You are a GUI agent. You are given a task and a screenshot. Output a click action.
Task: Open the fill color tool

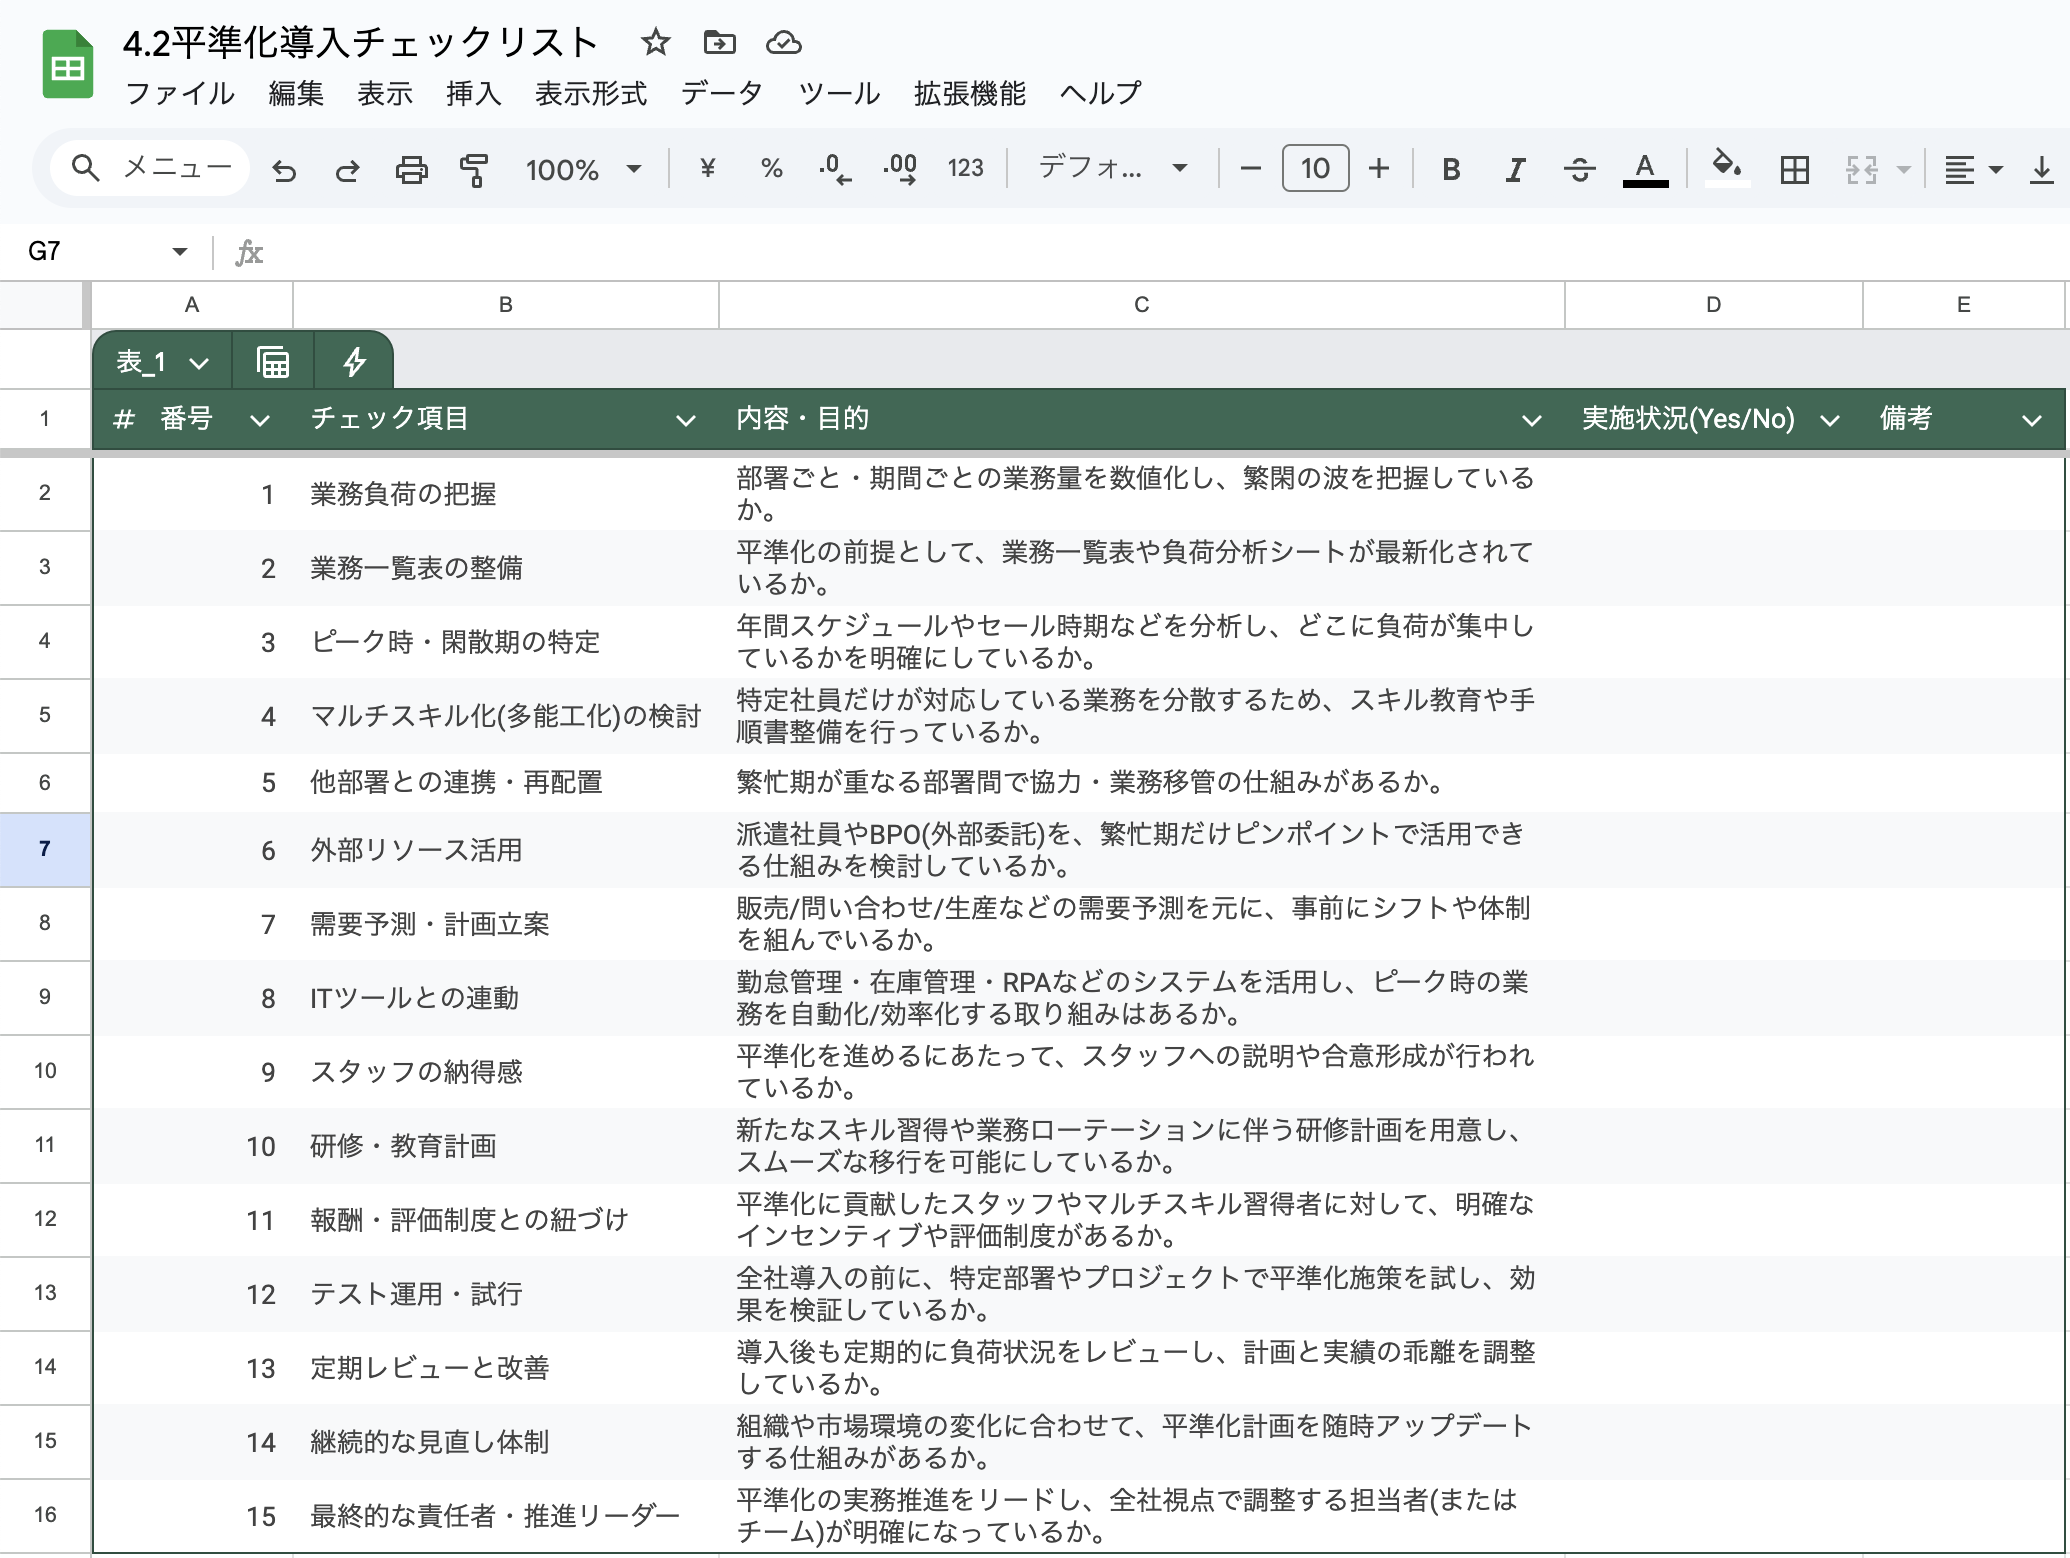(1727, 168)
